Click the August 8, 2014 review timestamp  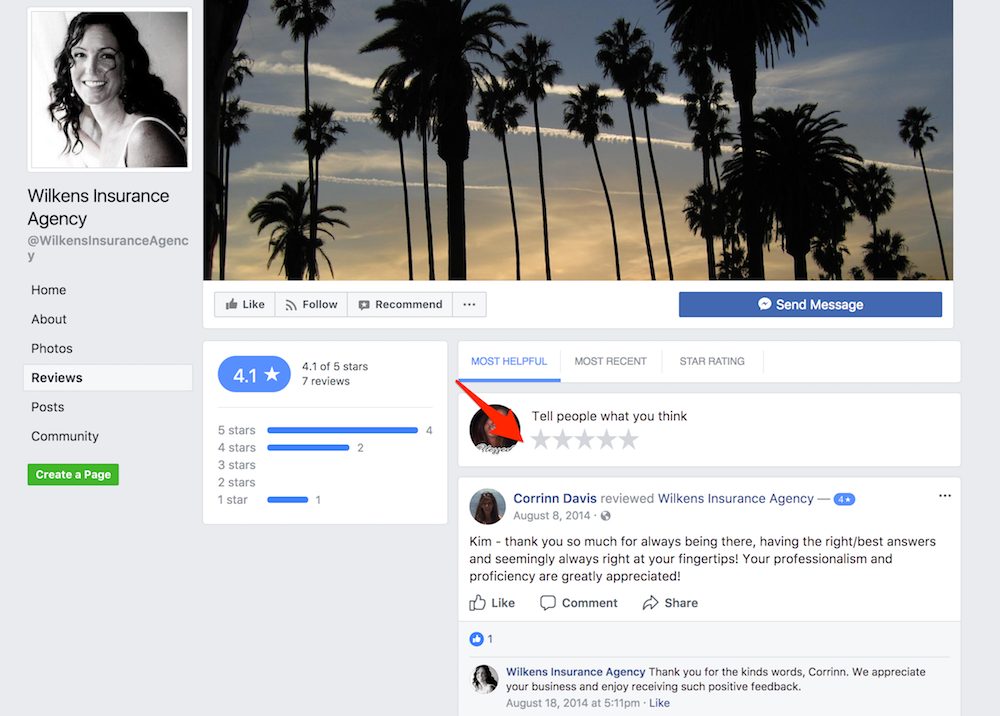[x=552, y=516]
